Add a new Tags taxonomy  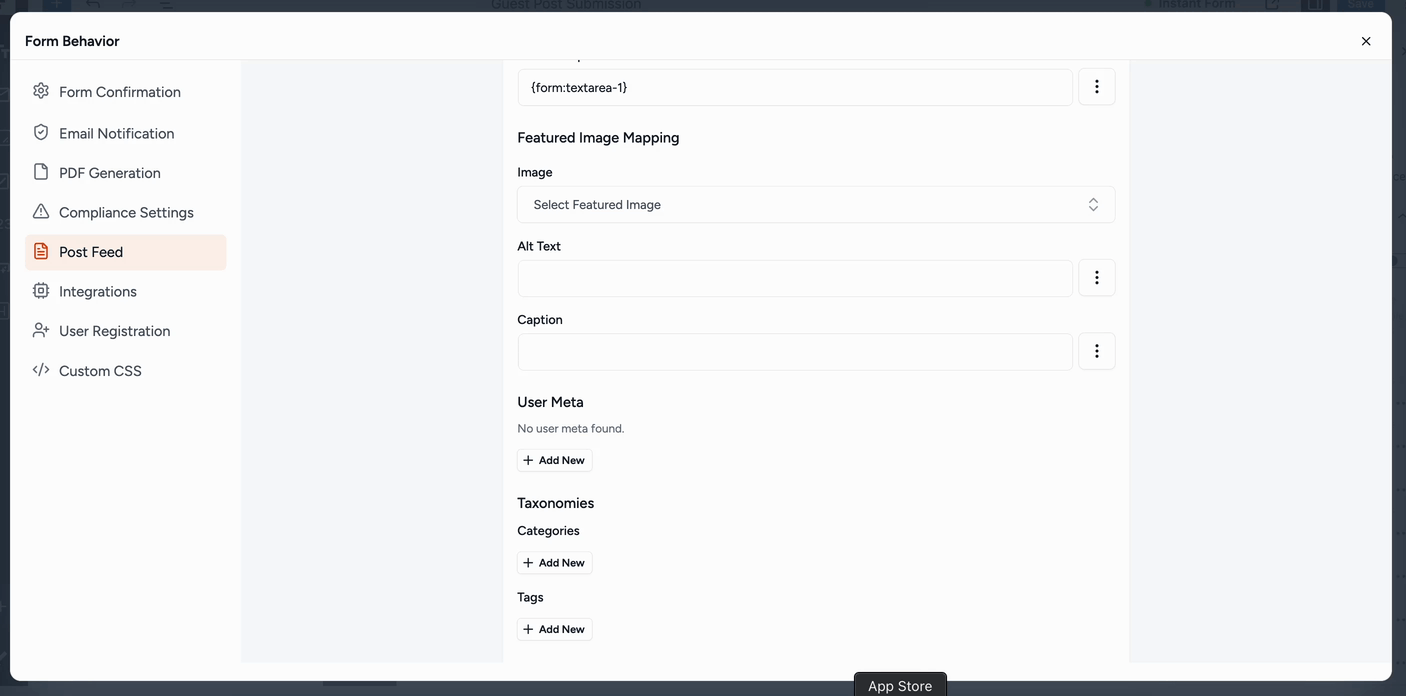(x=555, y=629)
